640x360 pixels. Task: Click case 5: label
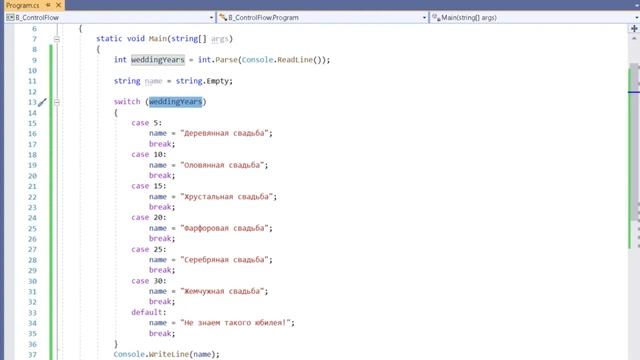[147, 123]
